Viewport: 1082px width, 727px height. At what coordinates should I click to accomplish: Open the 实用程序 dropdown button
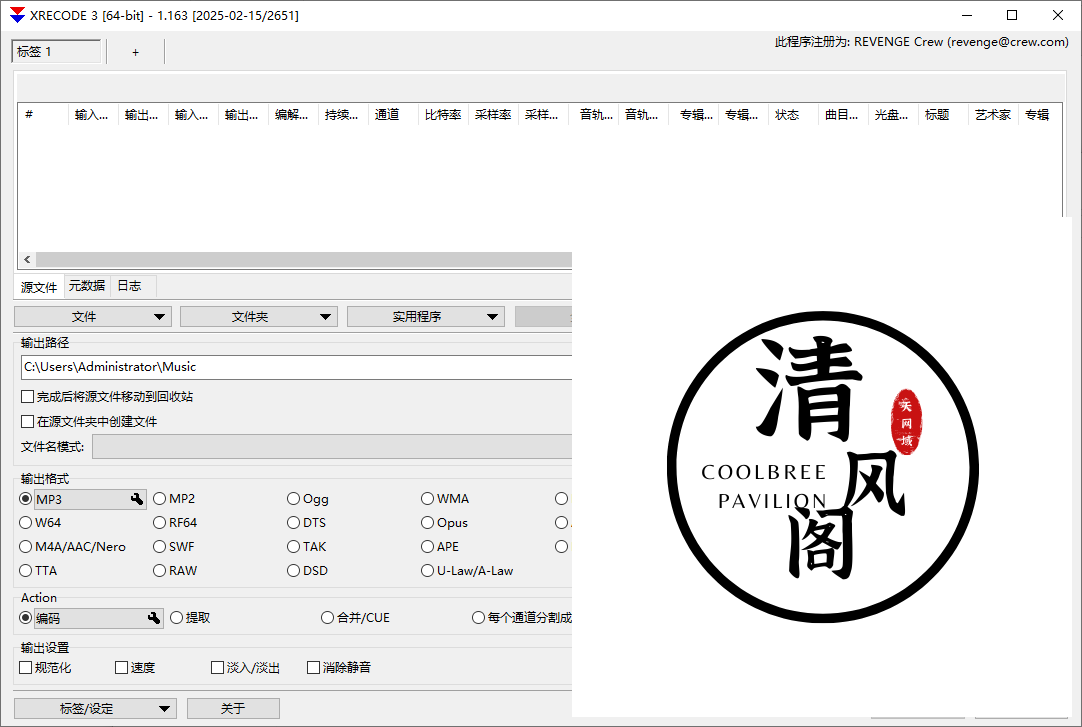[426, 317]
